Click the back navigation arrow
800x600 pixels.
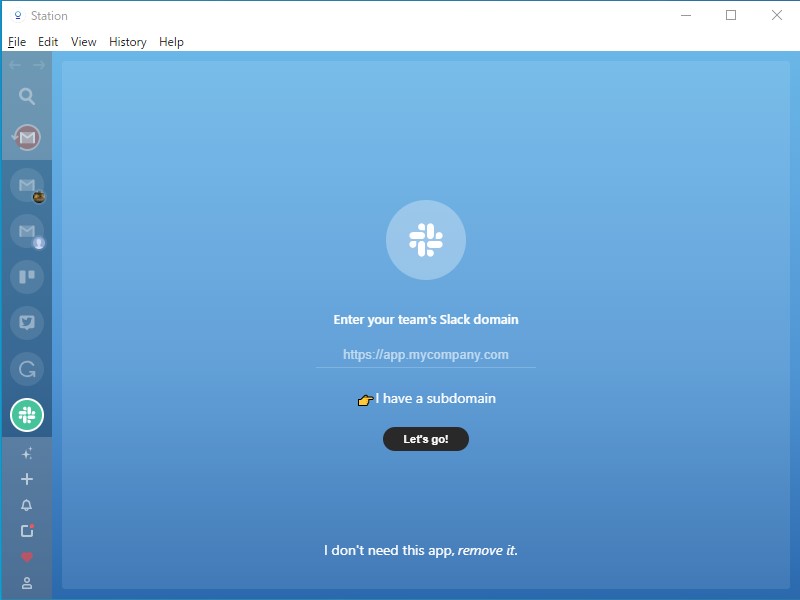15,65
